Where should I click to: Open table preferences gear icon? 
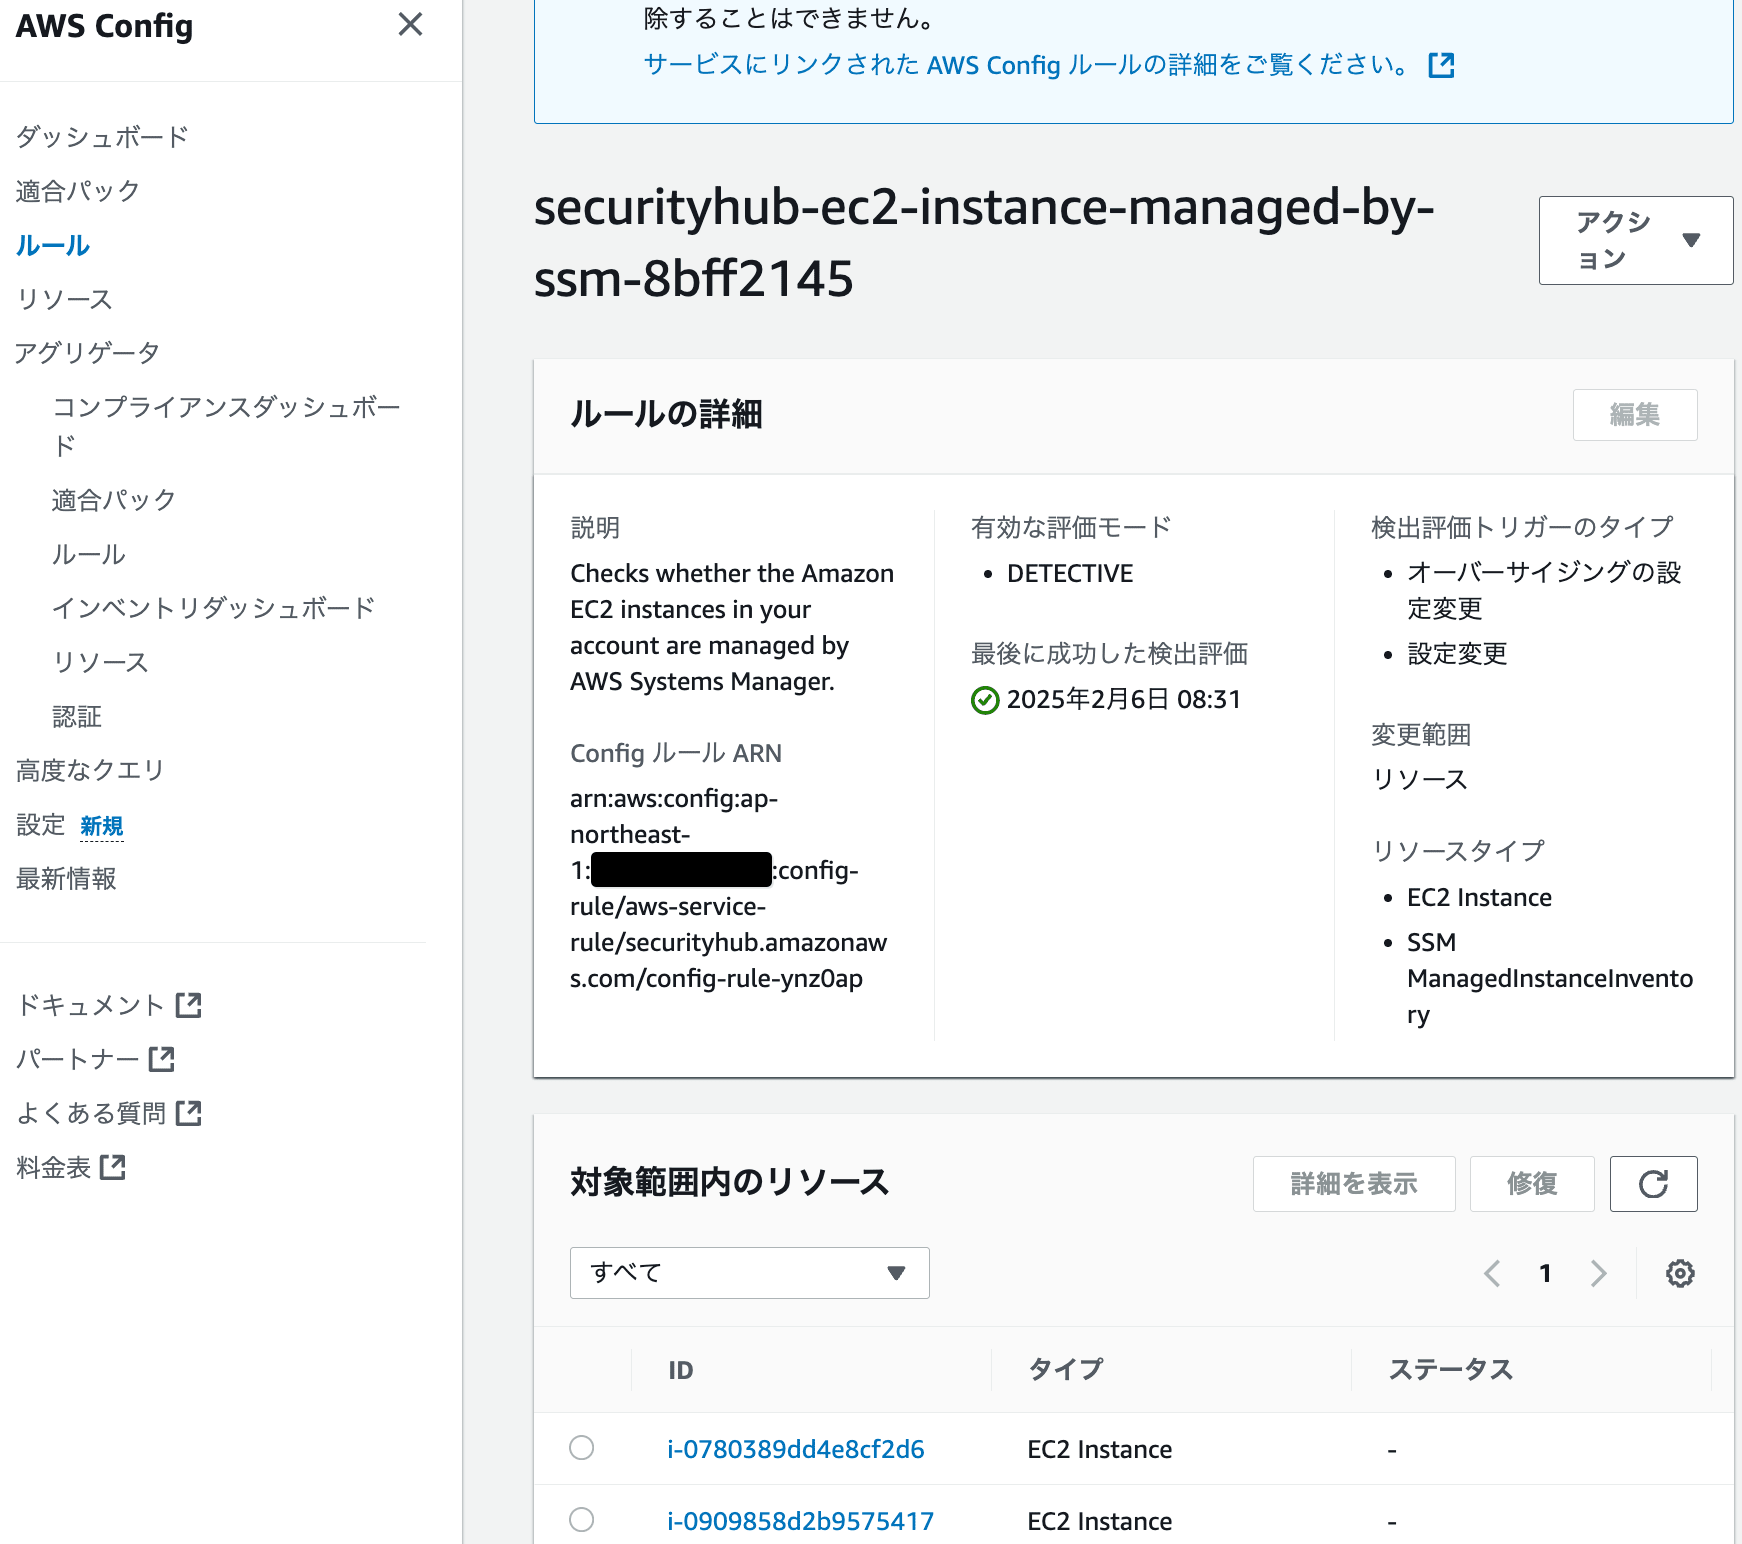pos(1680,1273)
